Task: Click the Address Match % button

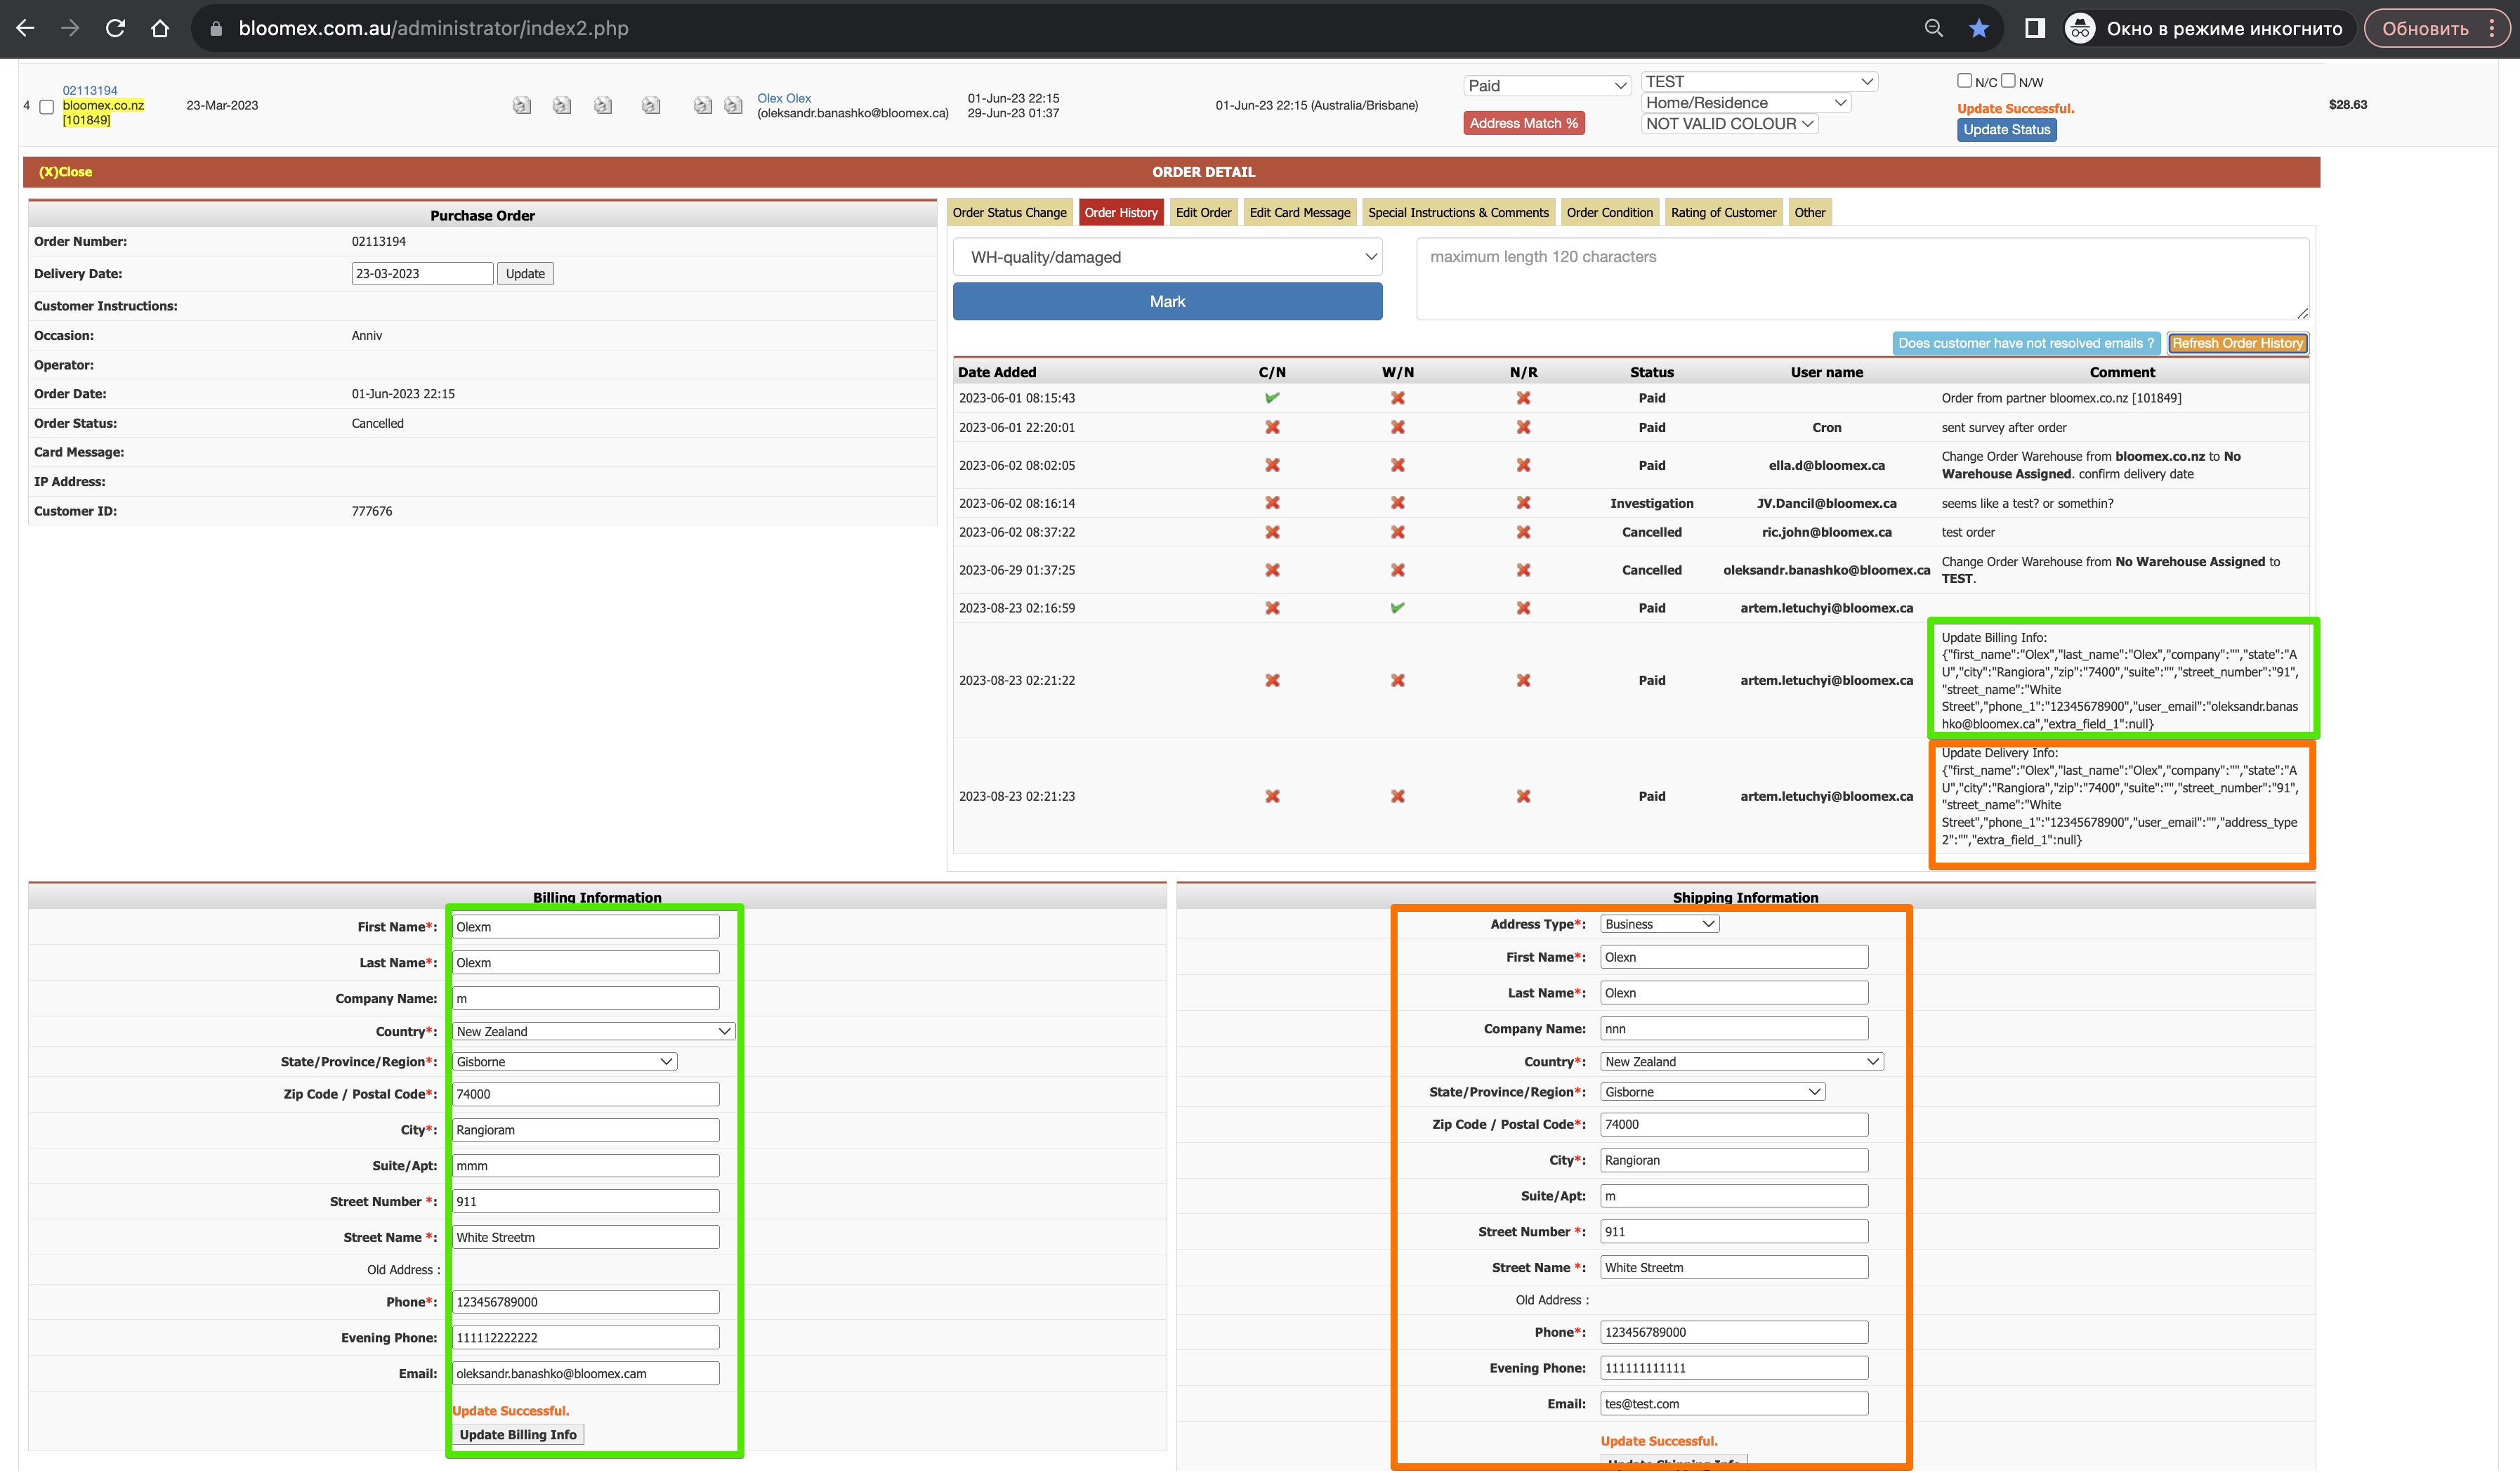Action: (x=1523, y=123)
